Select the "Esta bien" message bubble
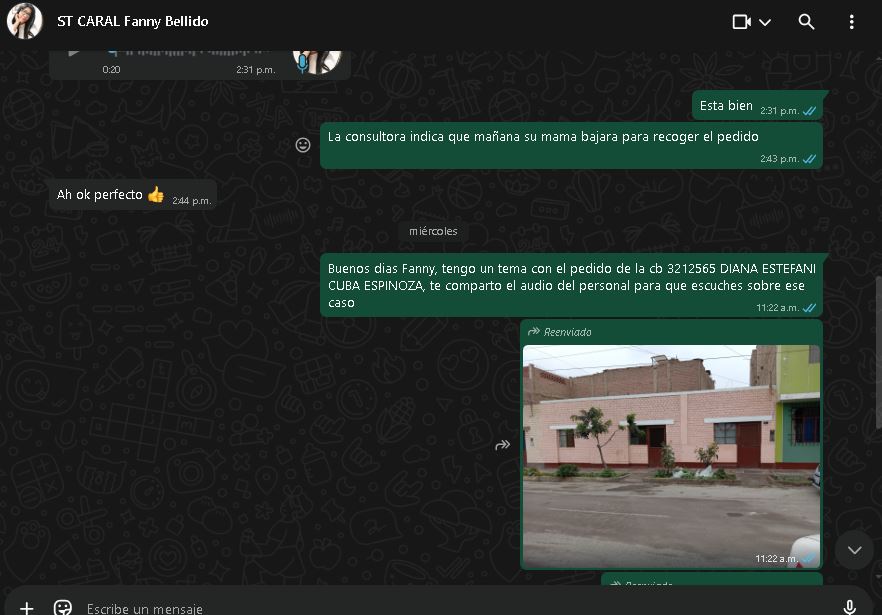 (726, 106)
